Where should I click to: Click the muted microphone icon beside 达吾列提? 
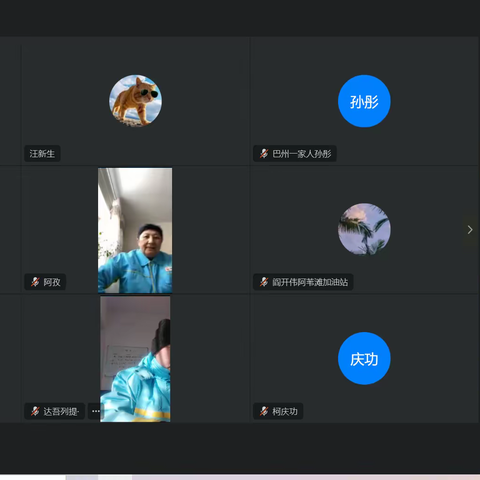click(35, 411)
